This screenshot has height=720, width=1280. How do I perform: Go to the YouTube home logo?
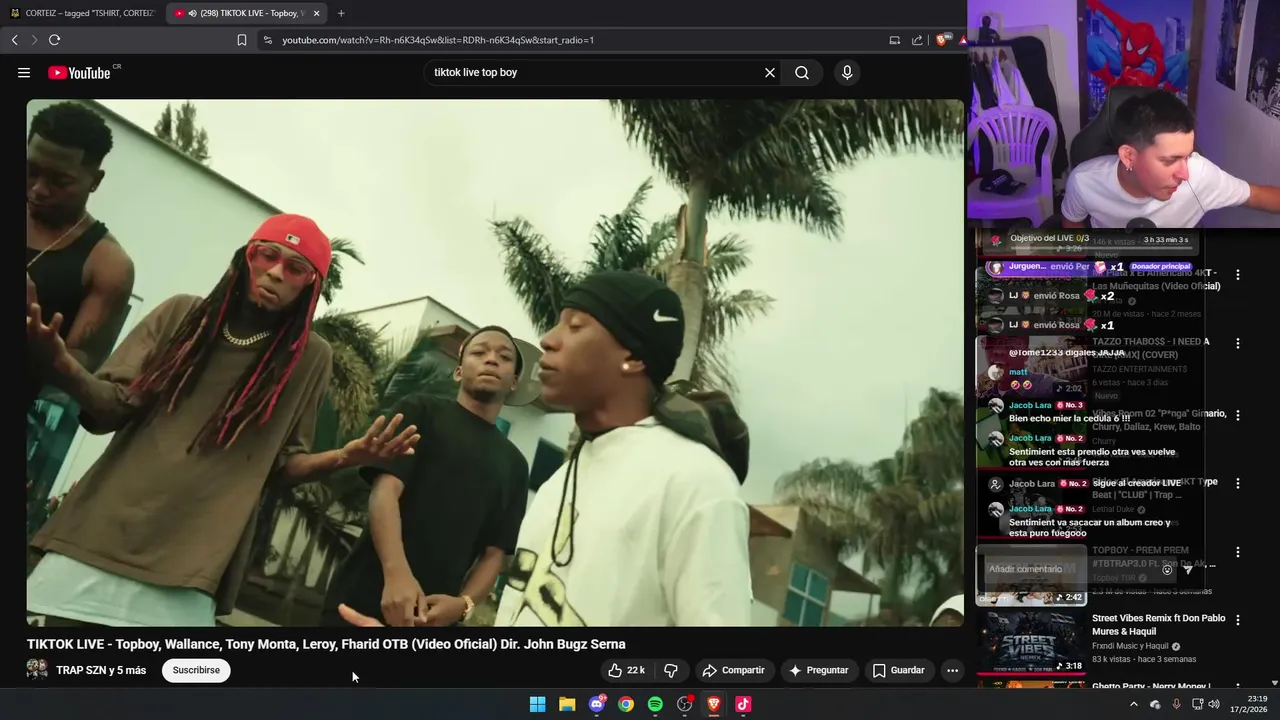tap(79, 72)
